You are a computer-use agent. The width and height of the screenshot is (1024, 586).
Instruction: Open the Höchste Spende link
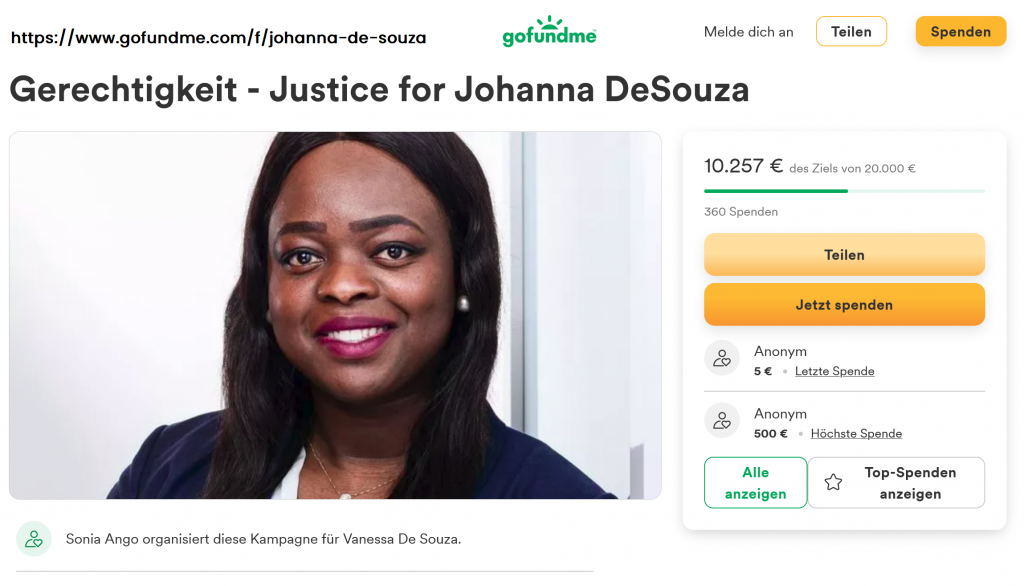coord(856,433)
